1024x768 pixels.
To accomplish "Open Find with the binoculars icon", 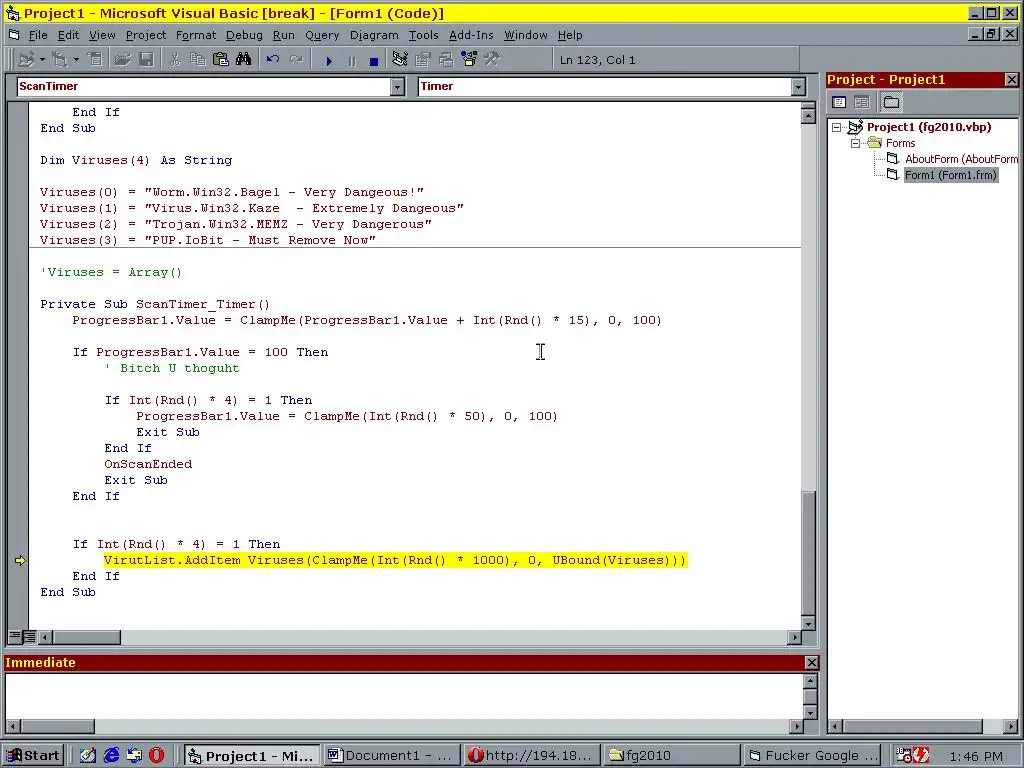I will [x=244, y=60].
